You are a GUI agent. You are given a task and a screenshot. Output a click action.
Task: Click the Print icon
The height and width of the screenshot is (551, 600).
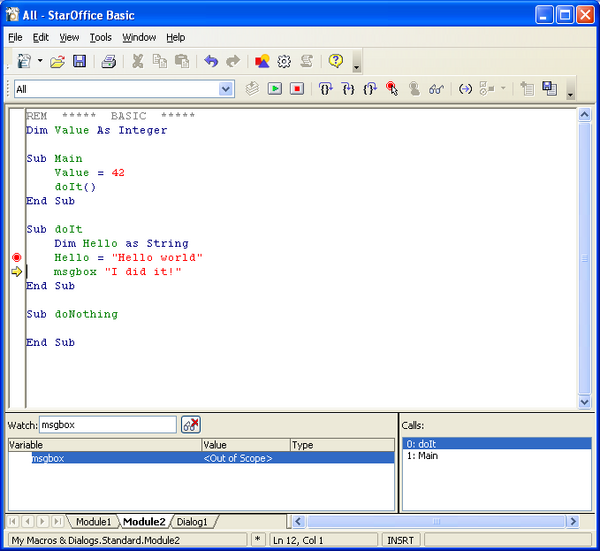pyautogui.click(x=108, y=61)
